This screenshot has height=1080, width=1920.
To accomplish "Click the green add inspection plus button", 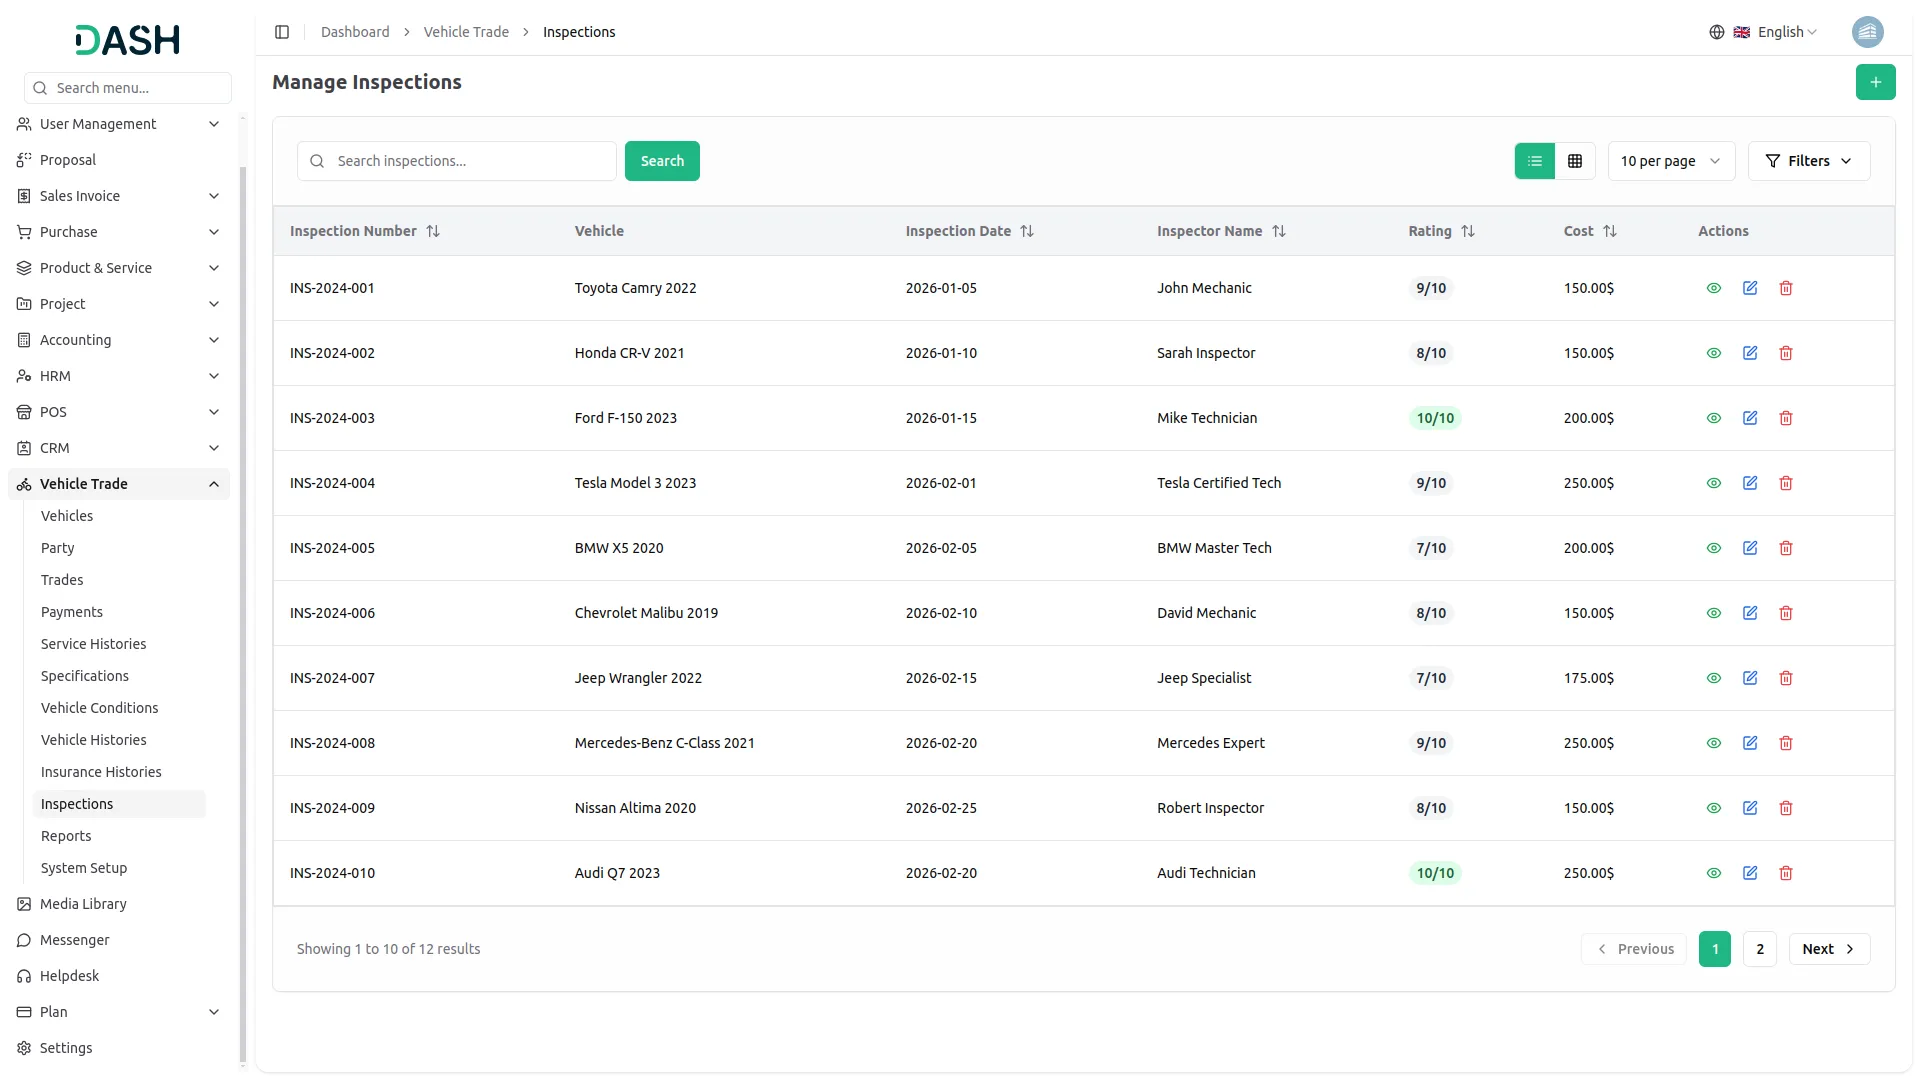I will pyautogui.click(x=1875, y=82).
